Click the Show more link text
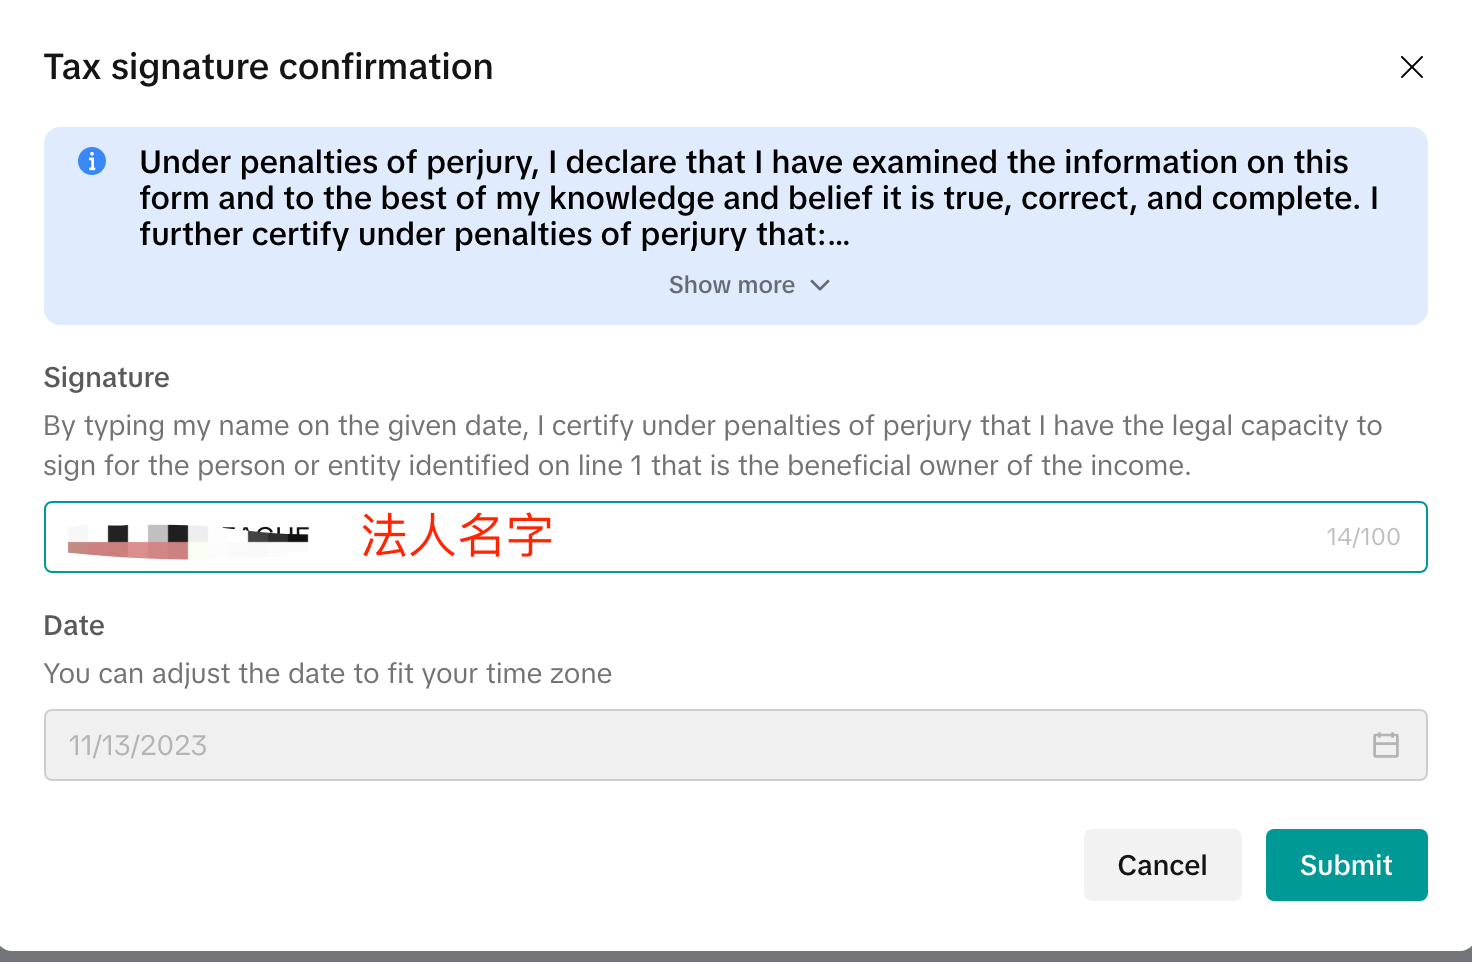The width and height of the screenshot is (1472, 962). pyautogui.click(x=731, y=285)
